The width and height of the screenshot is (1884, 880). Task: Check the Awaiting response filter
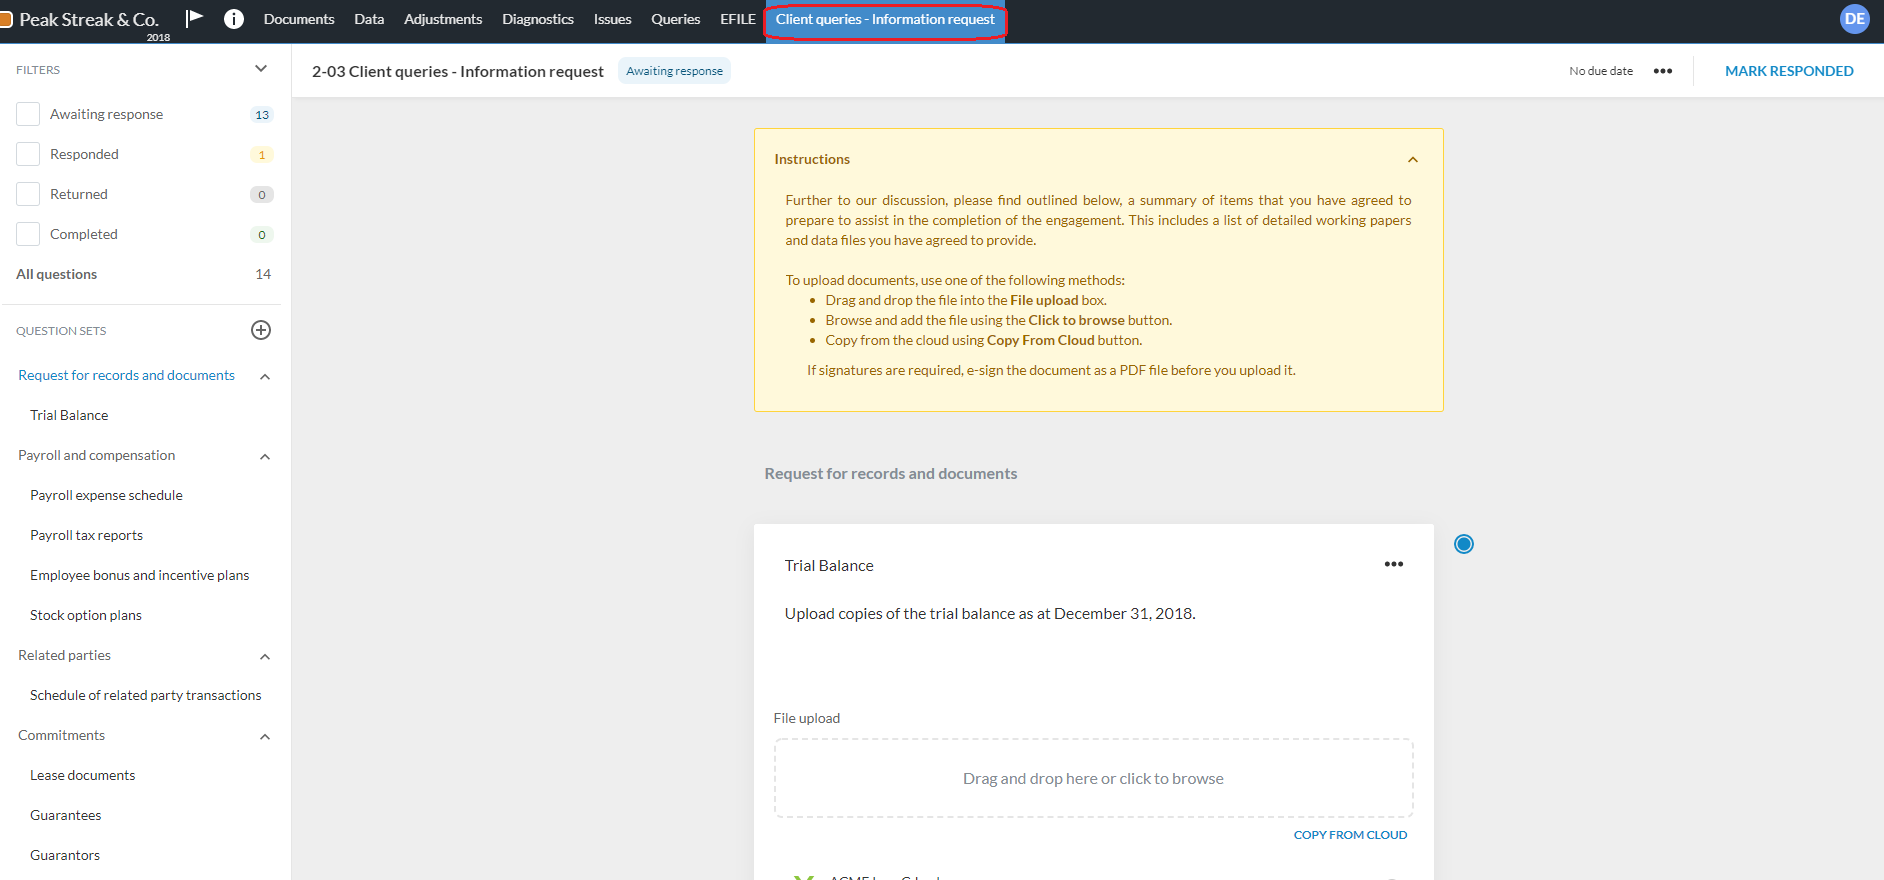(x=28, y=114)
